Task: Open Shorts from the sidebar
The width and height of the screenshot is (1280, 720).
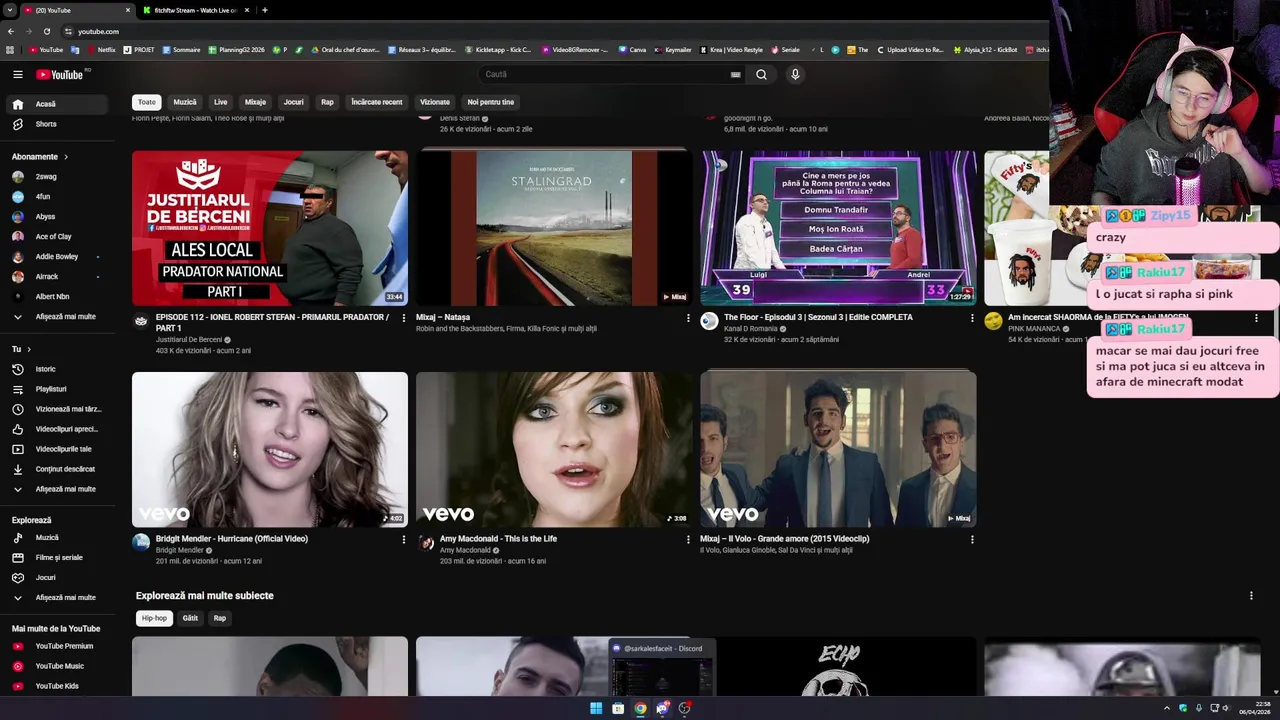Action: pyautogui.click(x=57, y=124)
